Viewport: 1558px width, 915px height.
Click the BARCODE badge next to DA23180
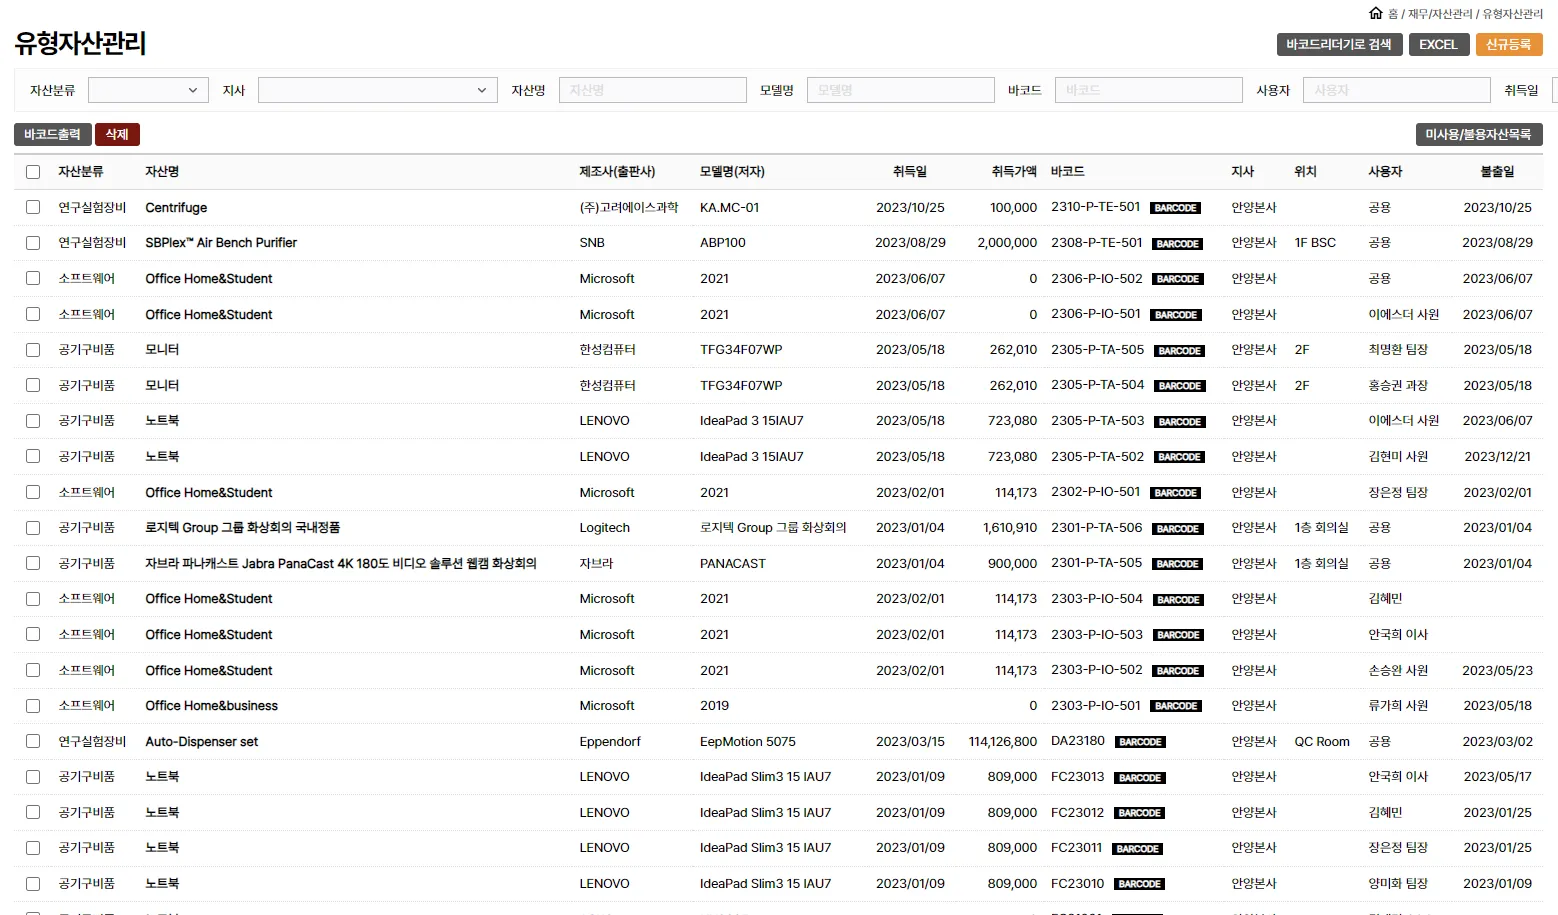click(1140, 742)
